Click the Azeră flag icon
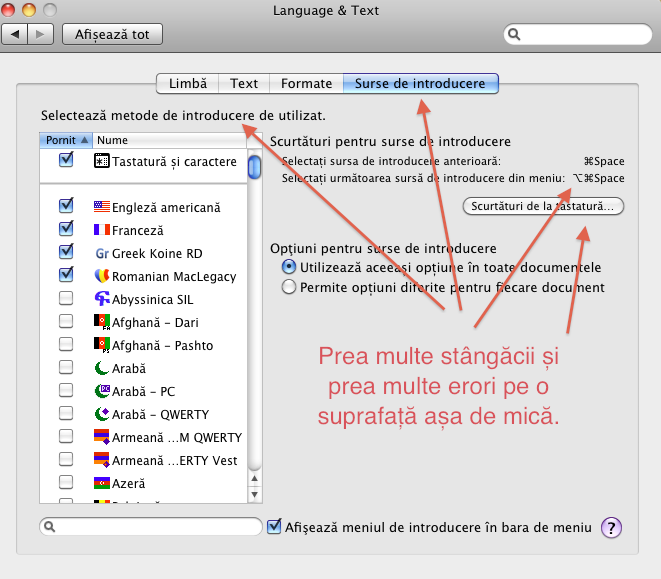The image size is (661, 579). point(102,483)
